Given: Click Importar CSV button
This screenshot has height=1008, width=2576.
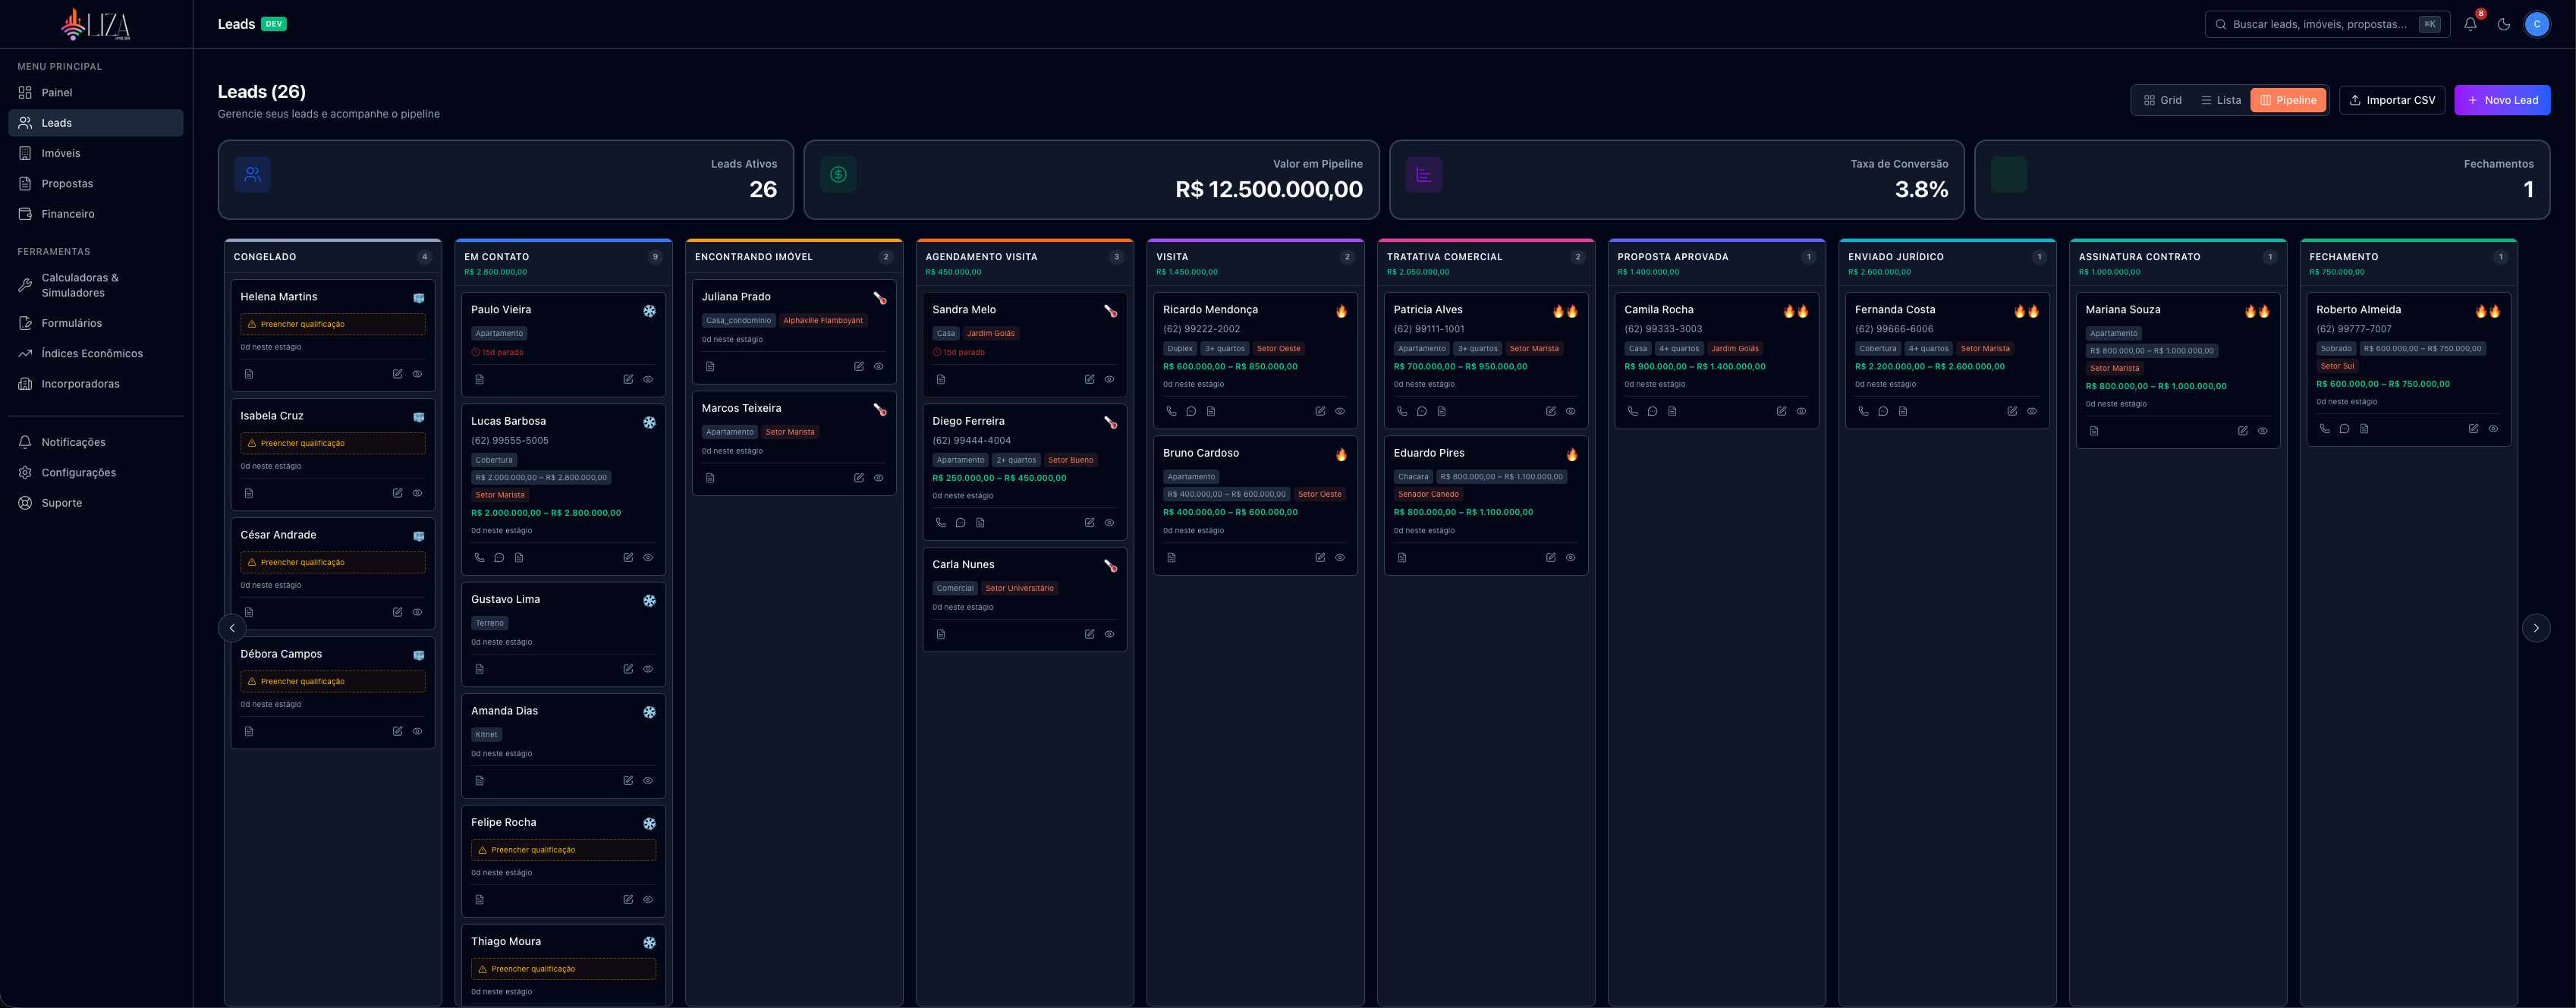Looking at the screenshot, I should coord(2391,100).
